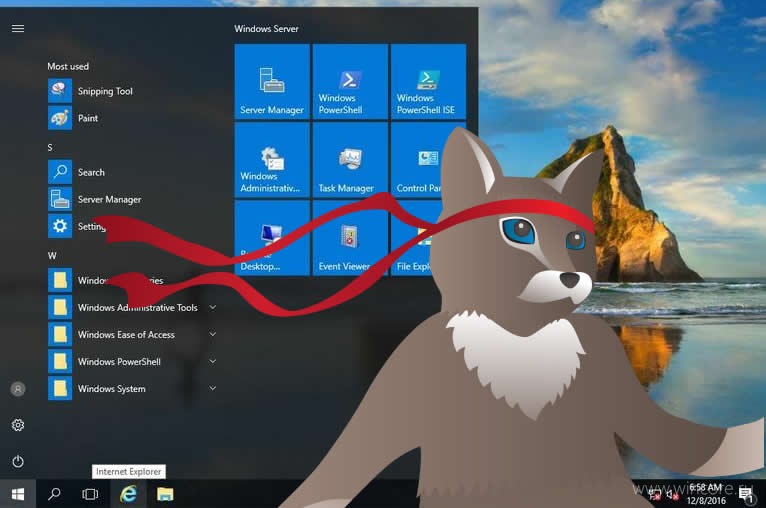Expand Windows PowerShell folder chevron
The height and width of the screenshot is (508, 766).
click(213, 361)
